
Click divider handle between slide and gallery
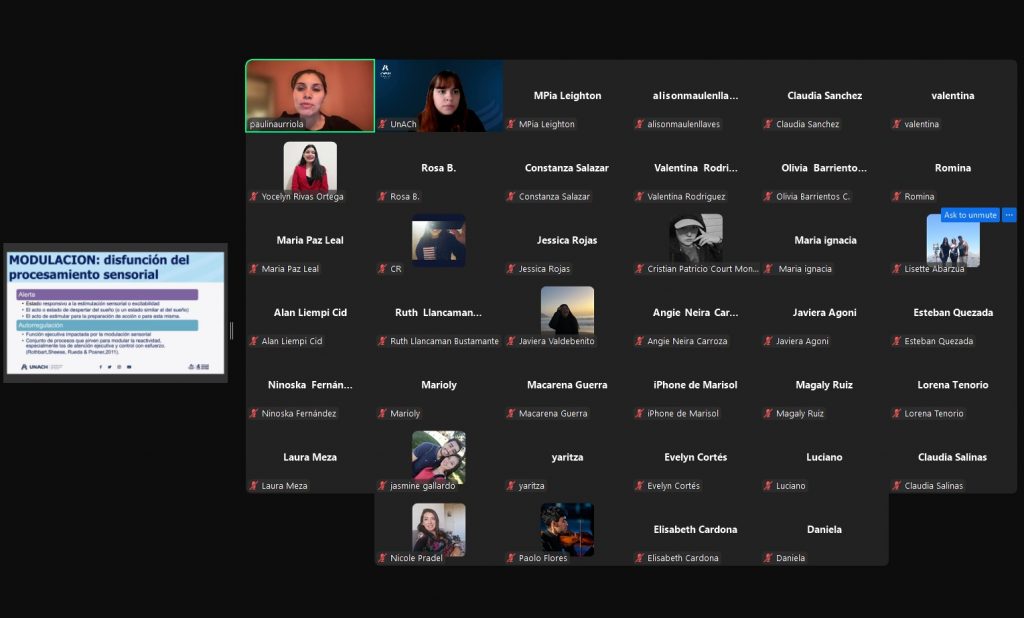pos(232,330)
